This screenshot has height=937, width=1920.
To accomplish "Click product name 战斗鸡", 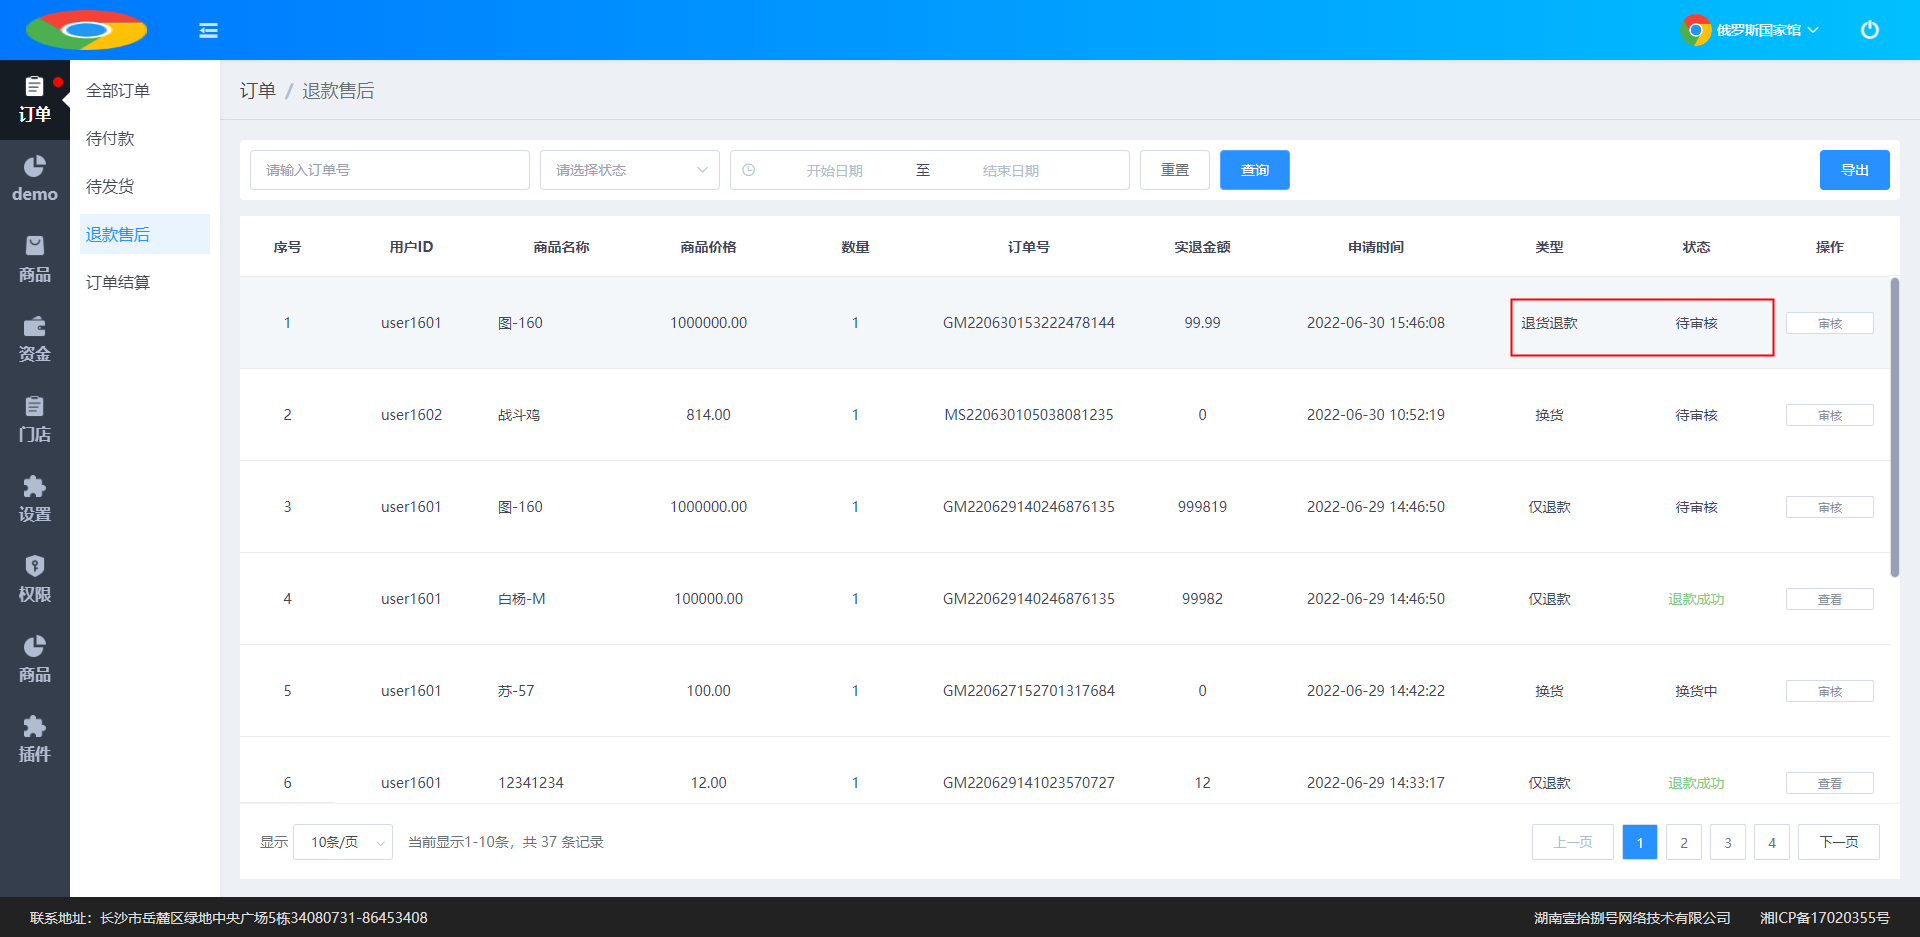I will (x=519, y=415).
